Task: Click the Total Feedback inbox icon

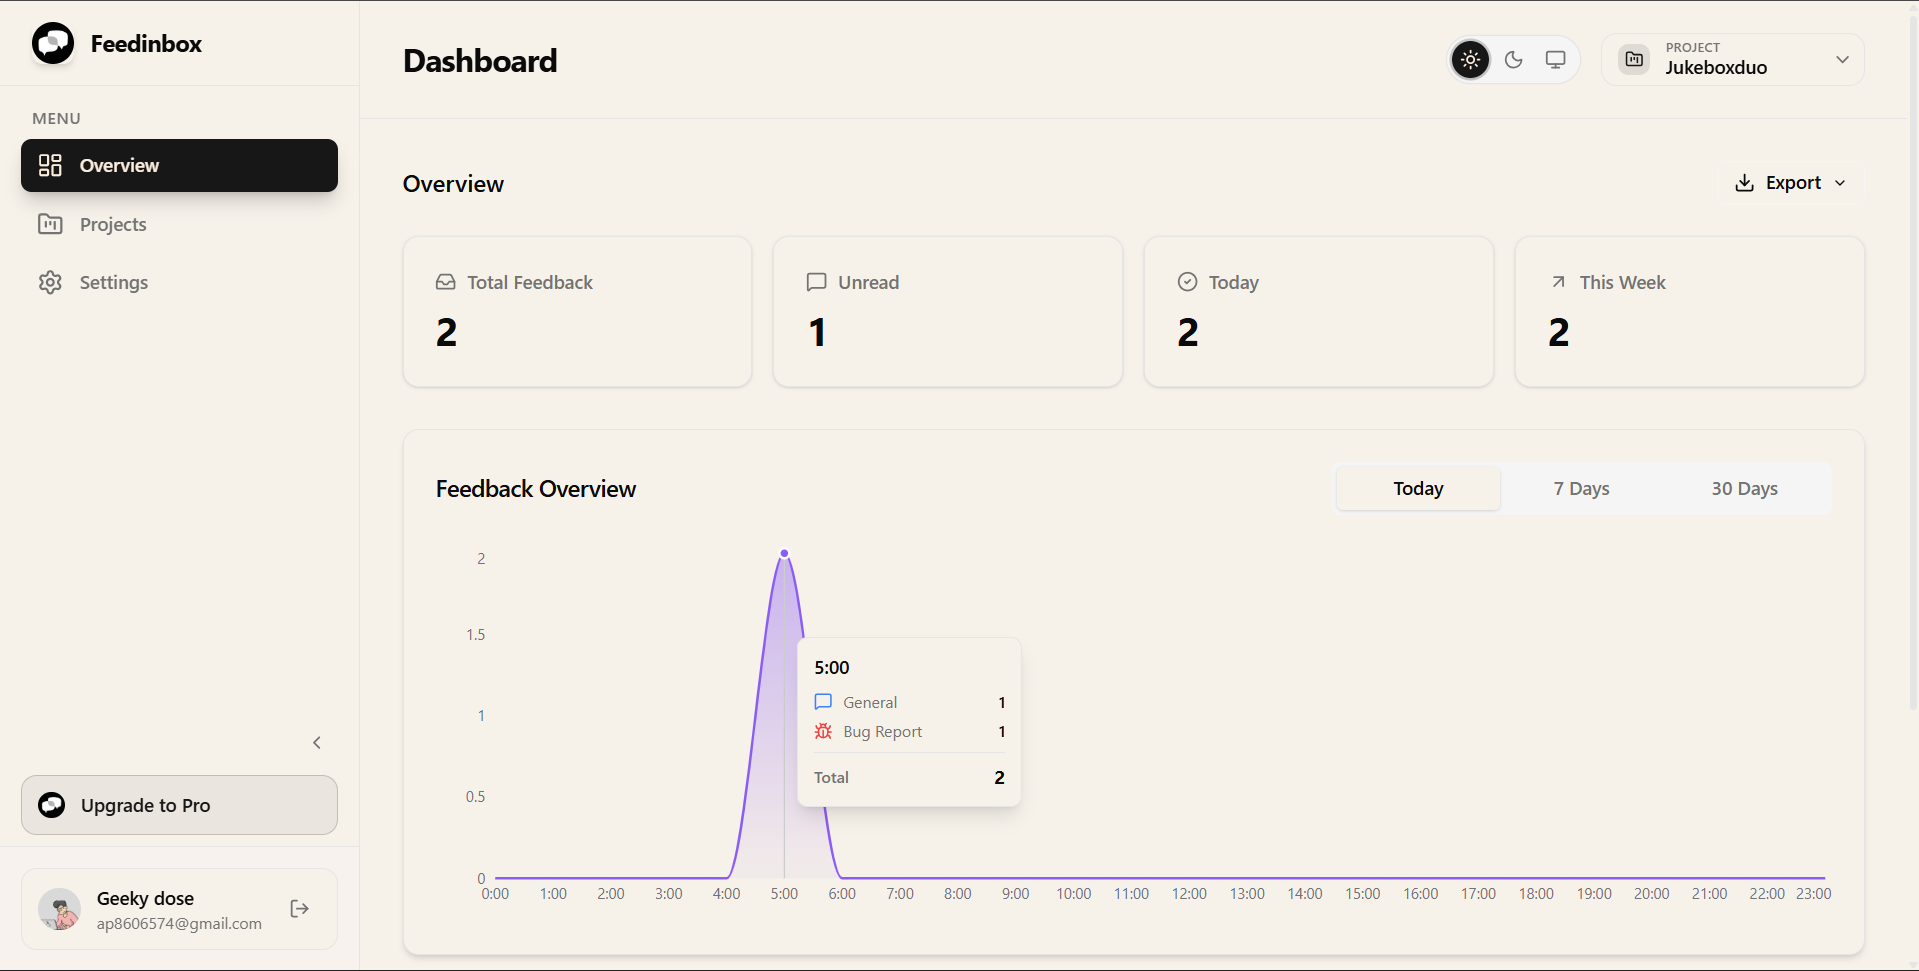Action: click(x=445, y=282)
